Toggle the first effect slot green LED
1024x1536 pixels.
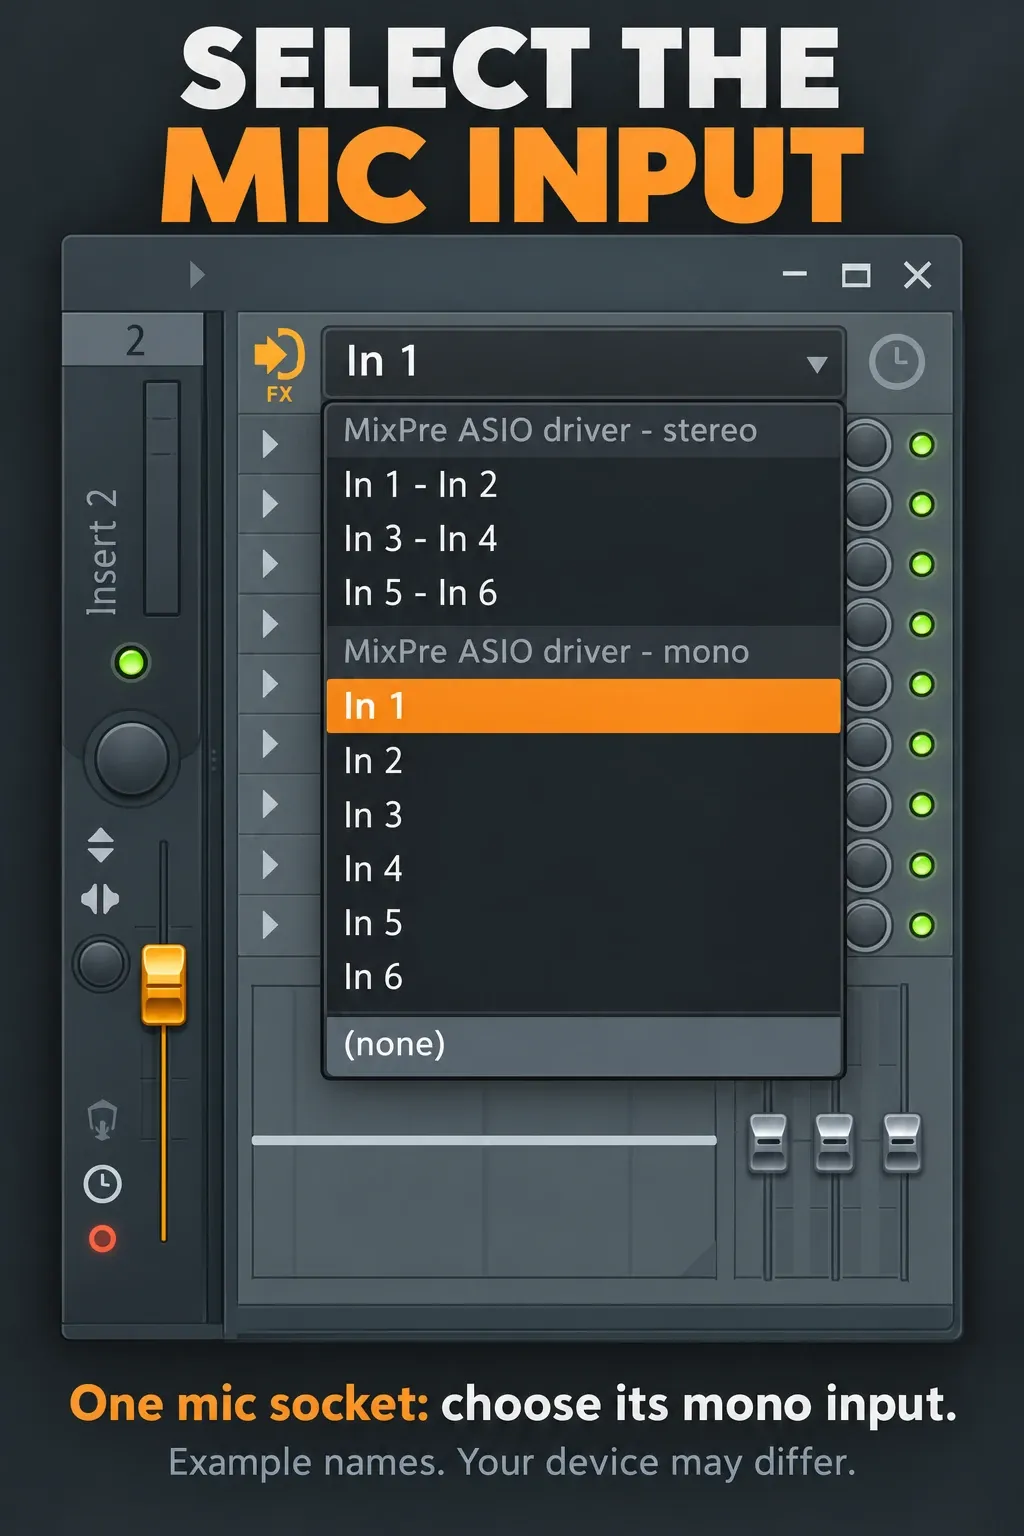pyautogui.click(x=922, y=445)
